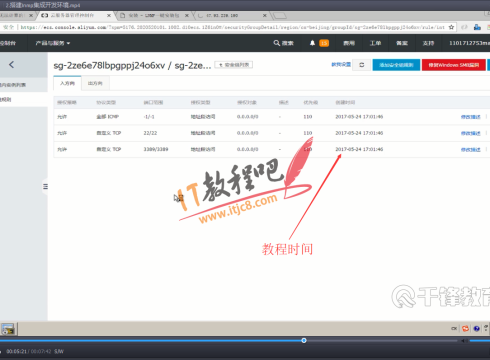490x360 pixels.
Task: Close the active Aliyun console browser tab
Action: (109, 15)
